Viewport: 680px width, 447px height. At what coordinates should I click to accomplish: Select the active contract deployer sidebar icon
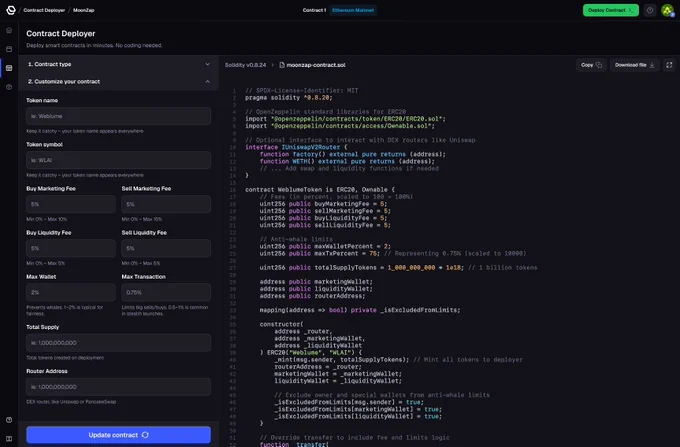click(x=9, y=68)
